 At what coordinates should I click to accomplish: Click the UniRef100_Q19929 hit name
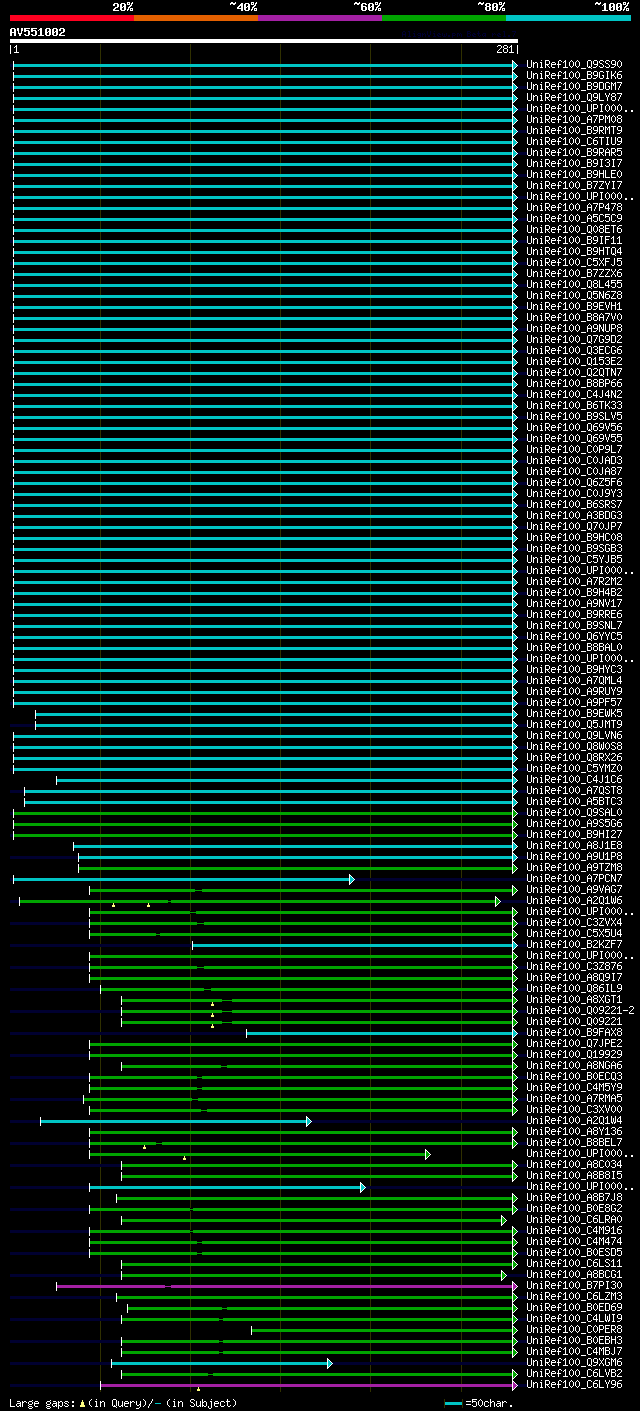coord(574,1055)
